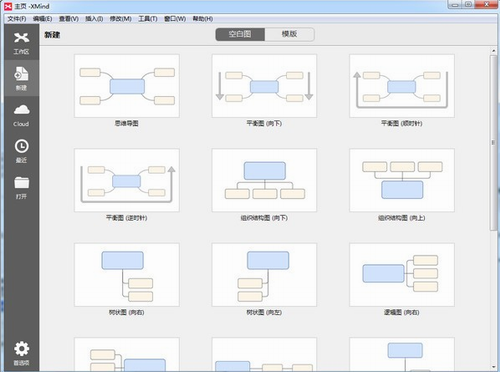Click the scrollbar down arrow
The image size is (500, 372).
click(x=493, y=367)
